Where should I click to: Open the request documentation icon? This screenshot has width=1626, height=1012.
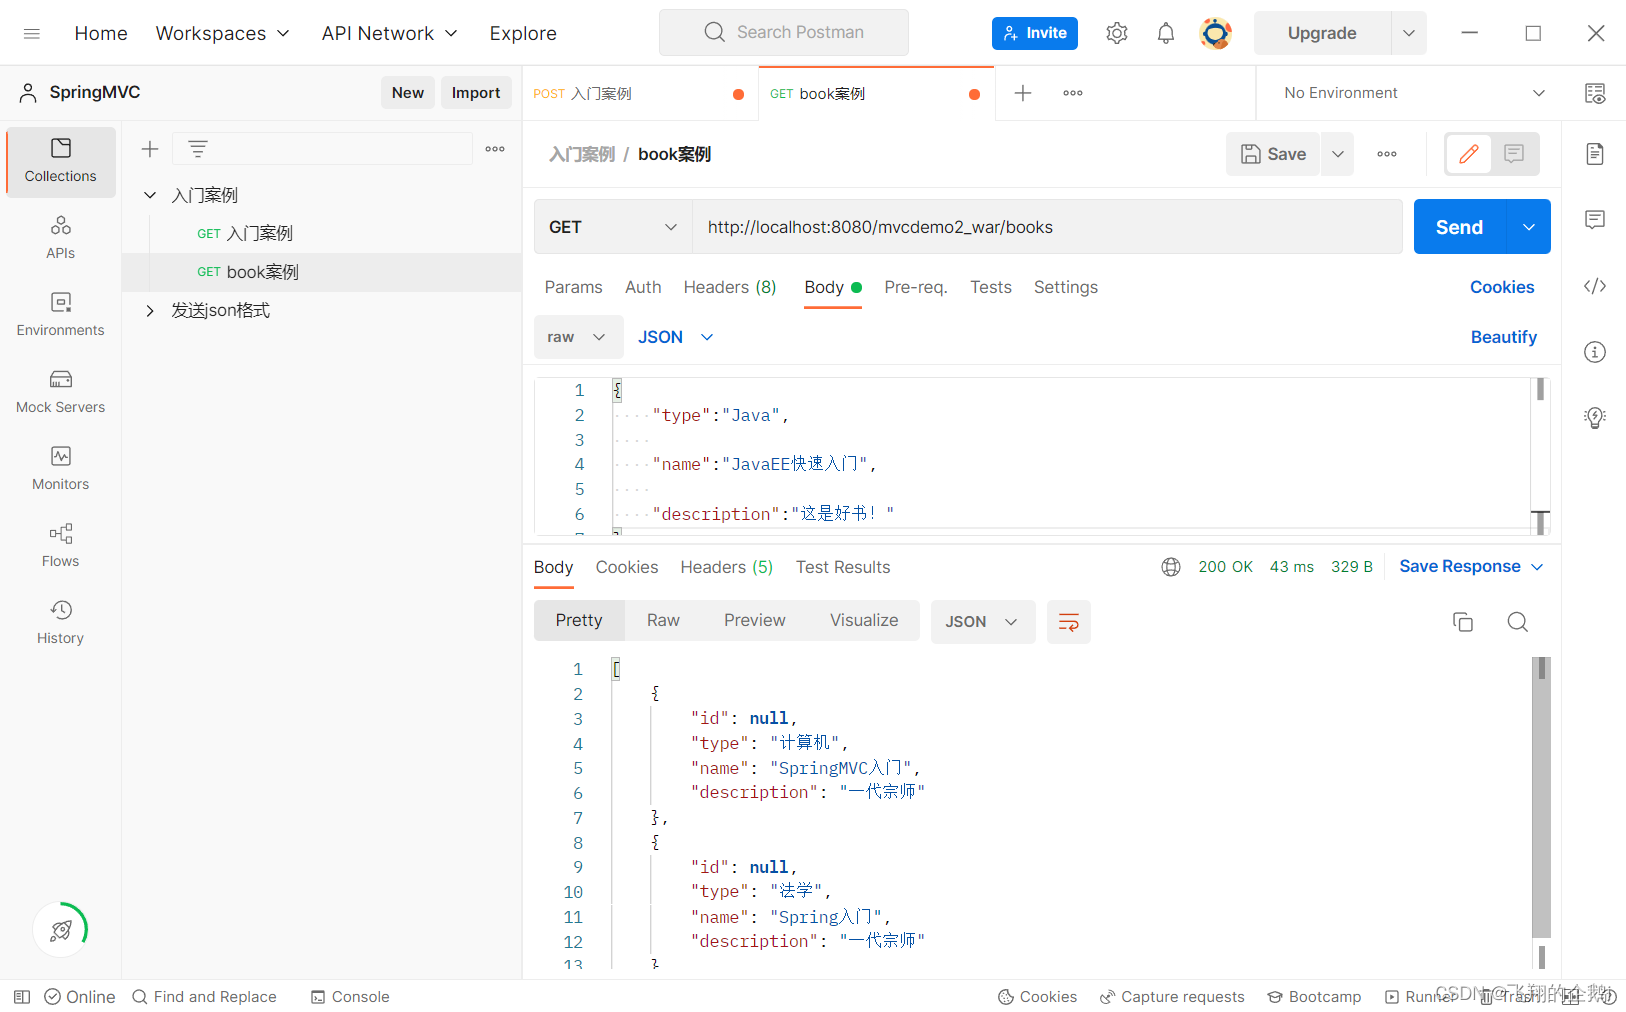tap(1595, 154)
